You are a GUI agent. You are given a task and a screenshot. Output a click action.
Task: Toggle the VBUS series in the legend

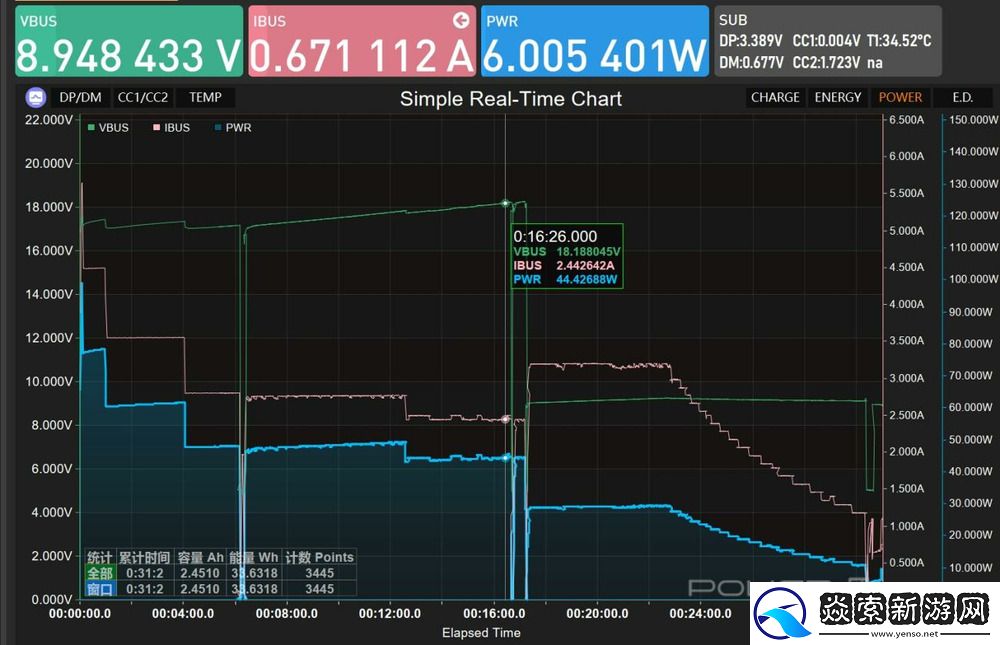click(x=108, y=128)
